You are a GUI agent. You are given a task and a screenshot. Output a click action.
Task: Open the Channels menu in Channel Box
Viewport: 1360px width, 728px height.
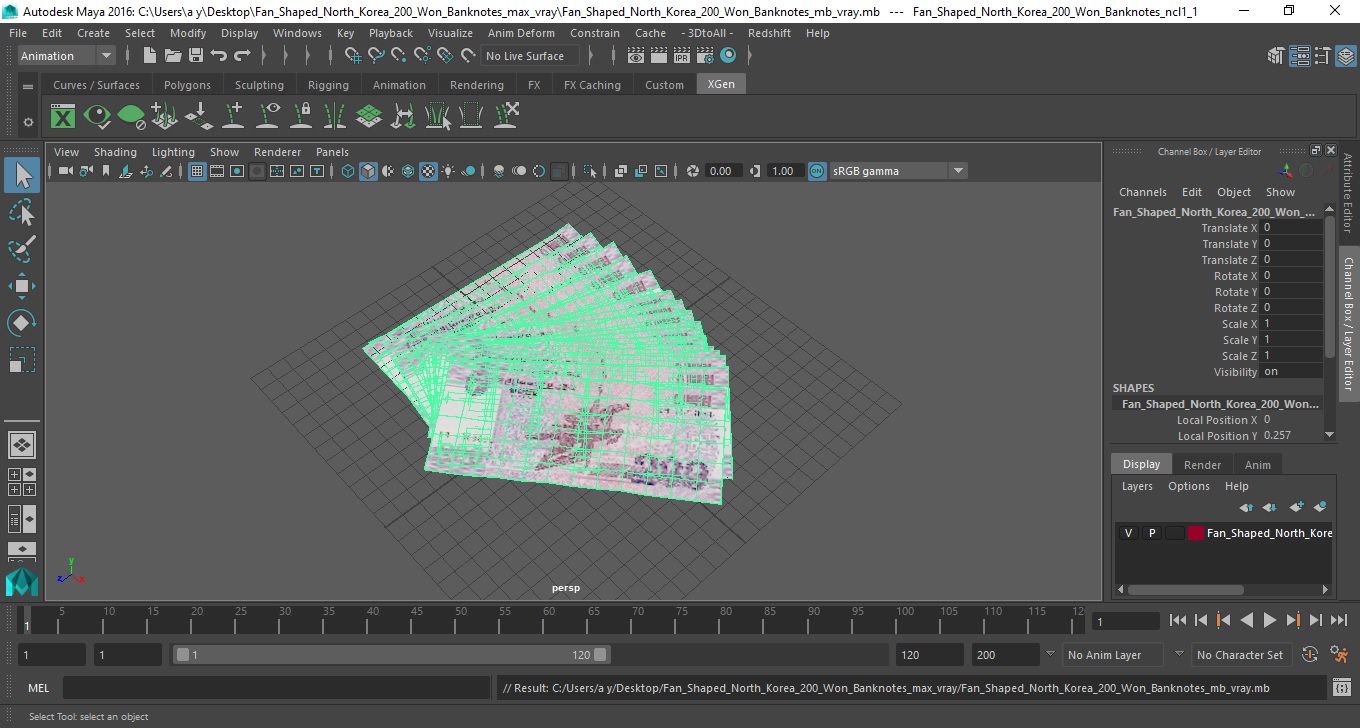pos(1142,192)
